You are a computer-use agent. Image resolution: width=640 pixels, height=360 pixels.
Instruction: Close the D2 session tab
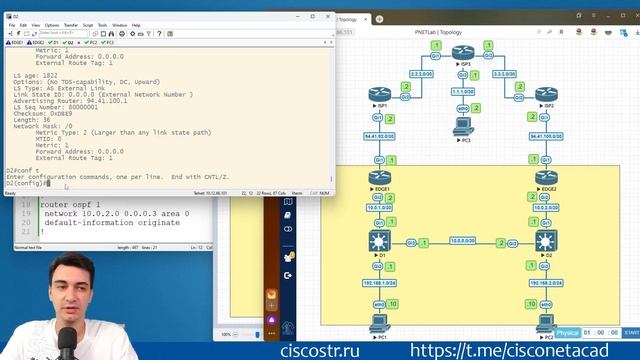(79, 42)
